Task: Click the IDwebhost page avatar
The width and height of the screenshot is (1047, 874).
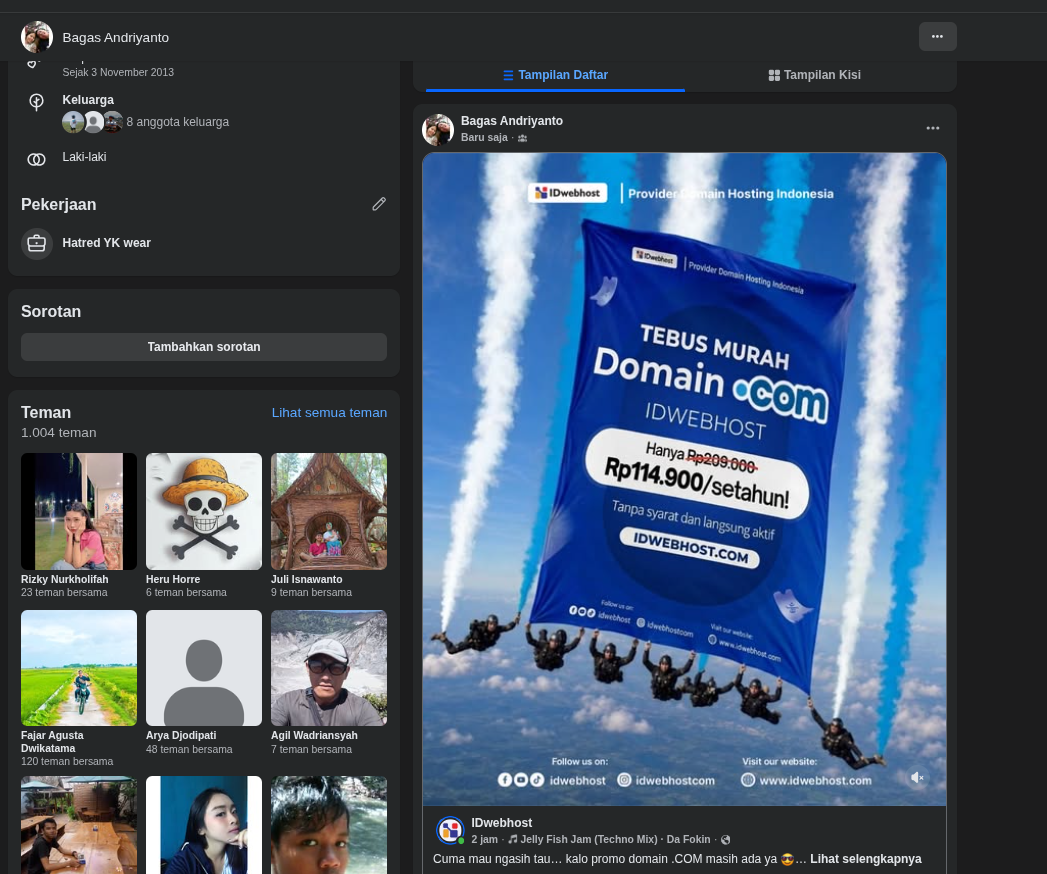Action: coord(451,830)
